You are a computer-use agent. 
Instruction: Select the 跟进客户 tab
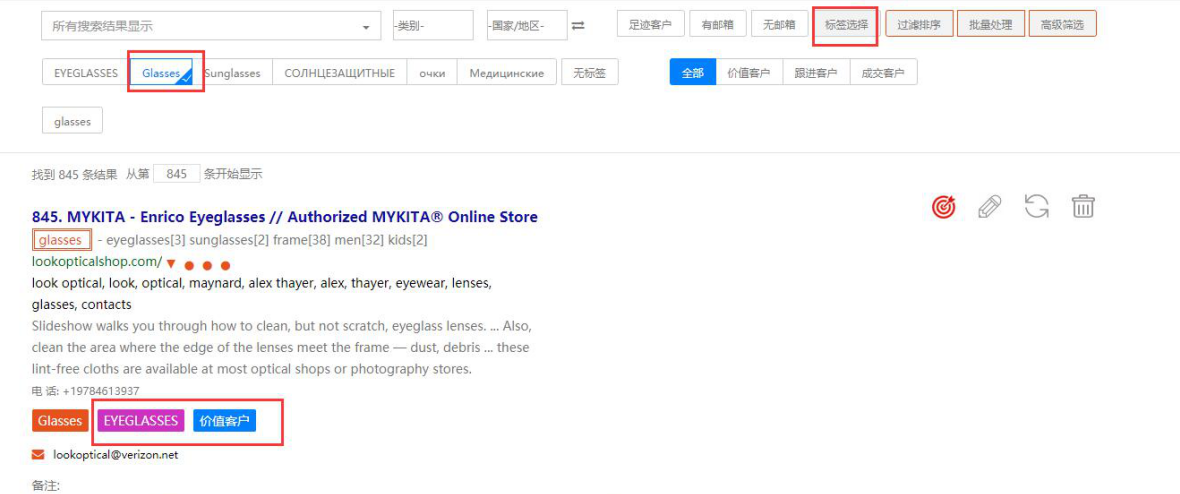point(816,73)
